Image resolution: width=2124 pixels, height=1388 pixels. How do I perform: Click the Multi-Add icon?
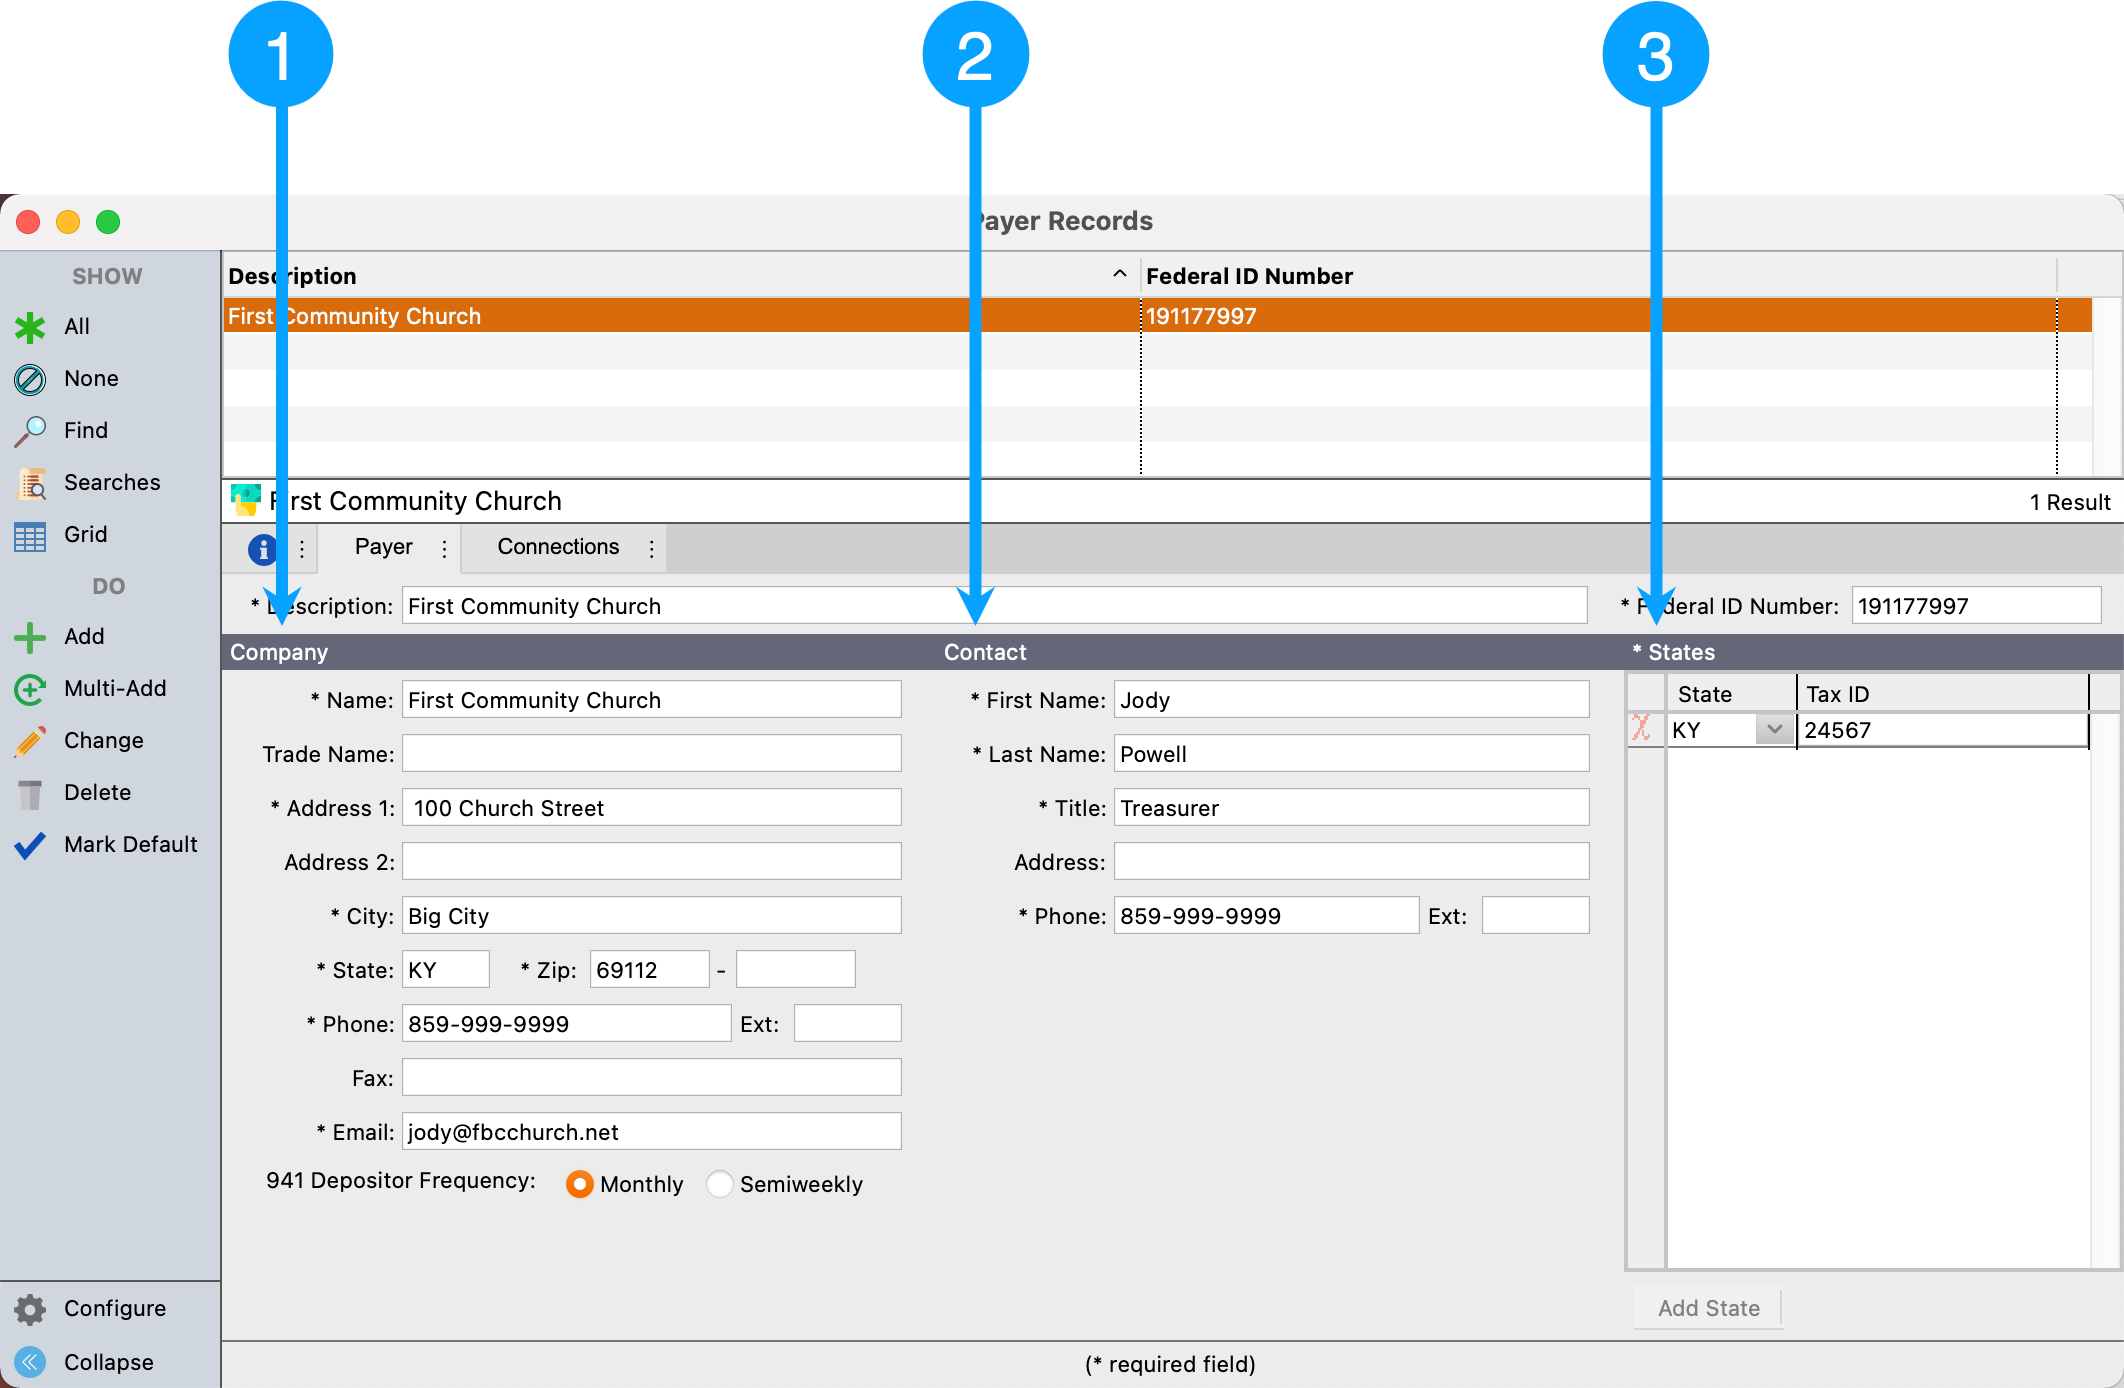(30, 689)
